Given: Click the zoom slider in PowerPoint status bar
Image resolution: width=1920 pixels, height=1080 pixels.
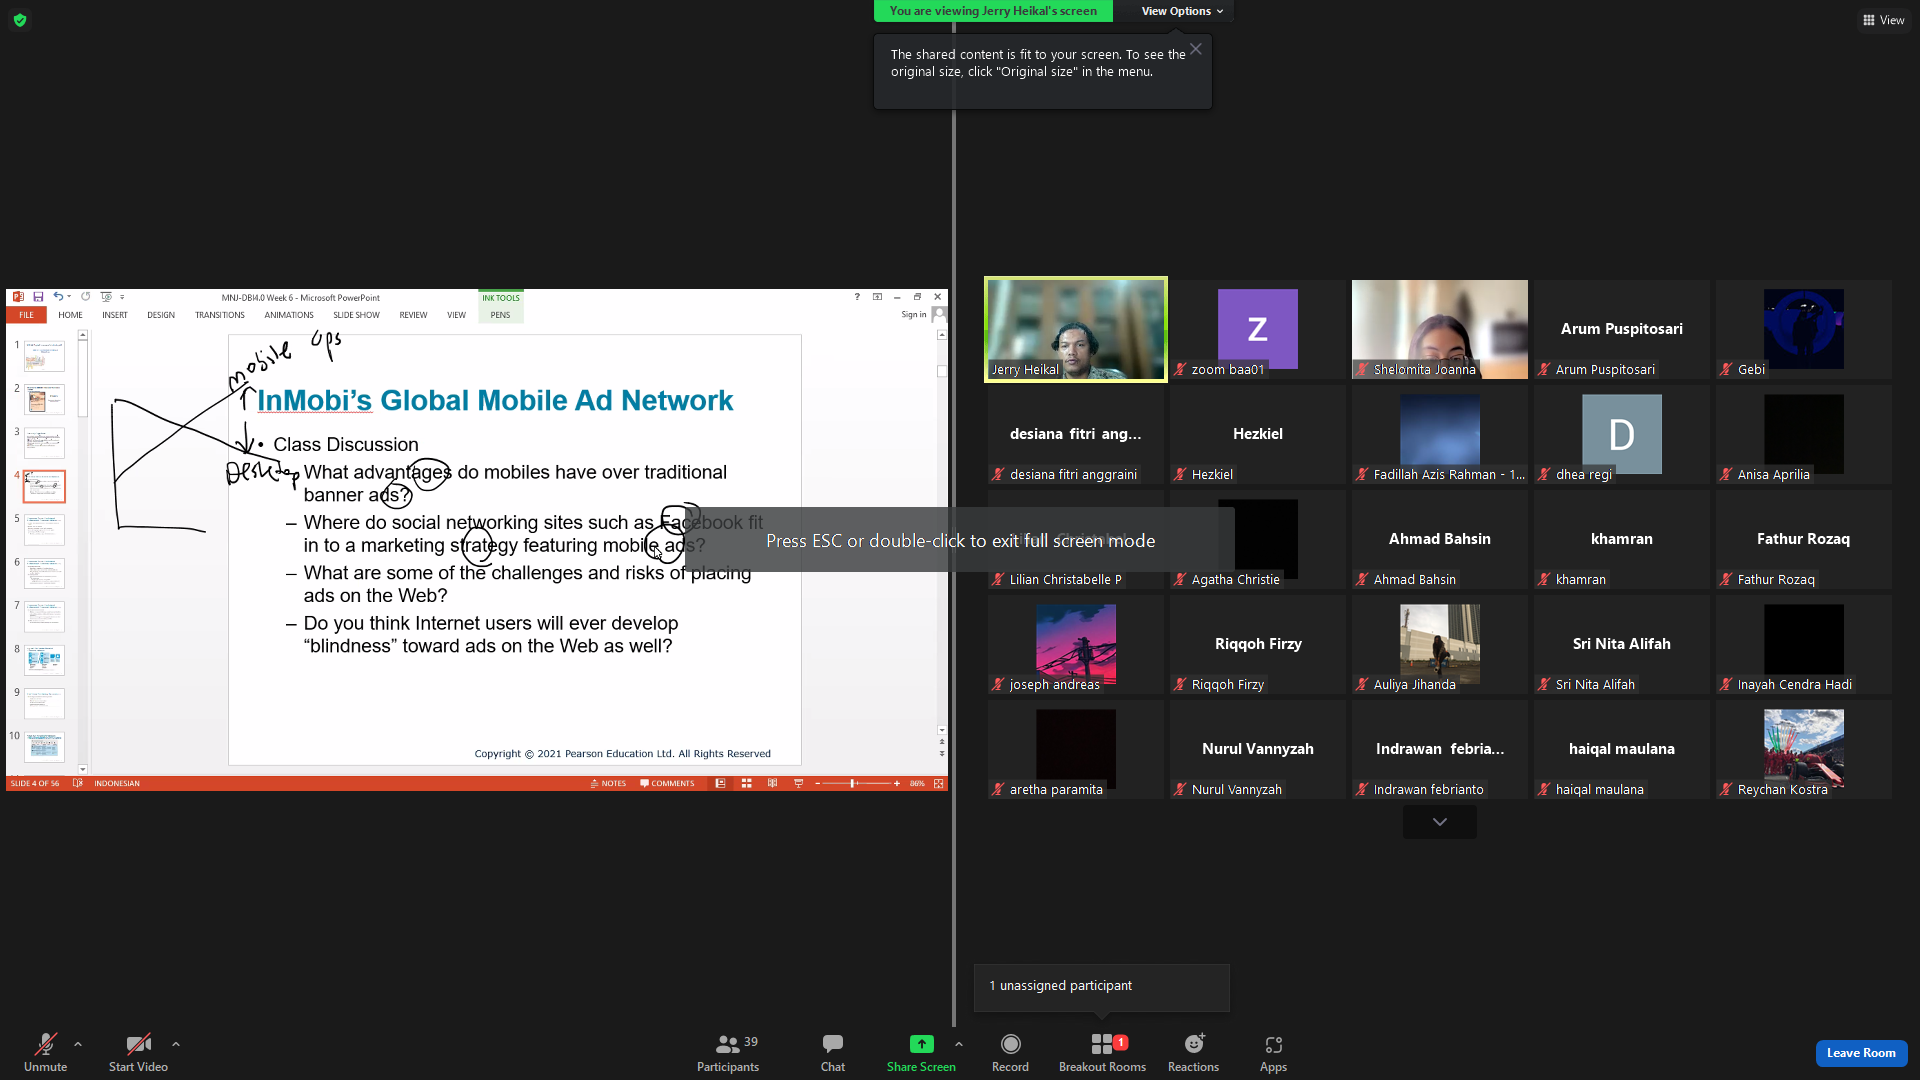Looking at the screenshot, I should coord(857,784).
